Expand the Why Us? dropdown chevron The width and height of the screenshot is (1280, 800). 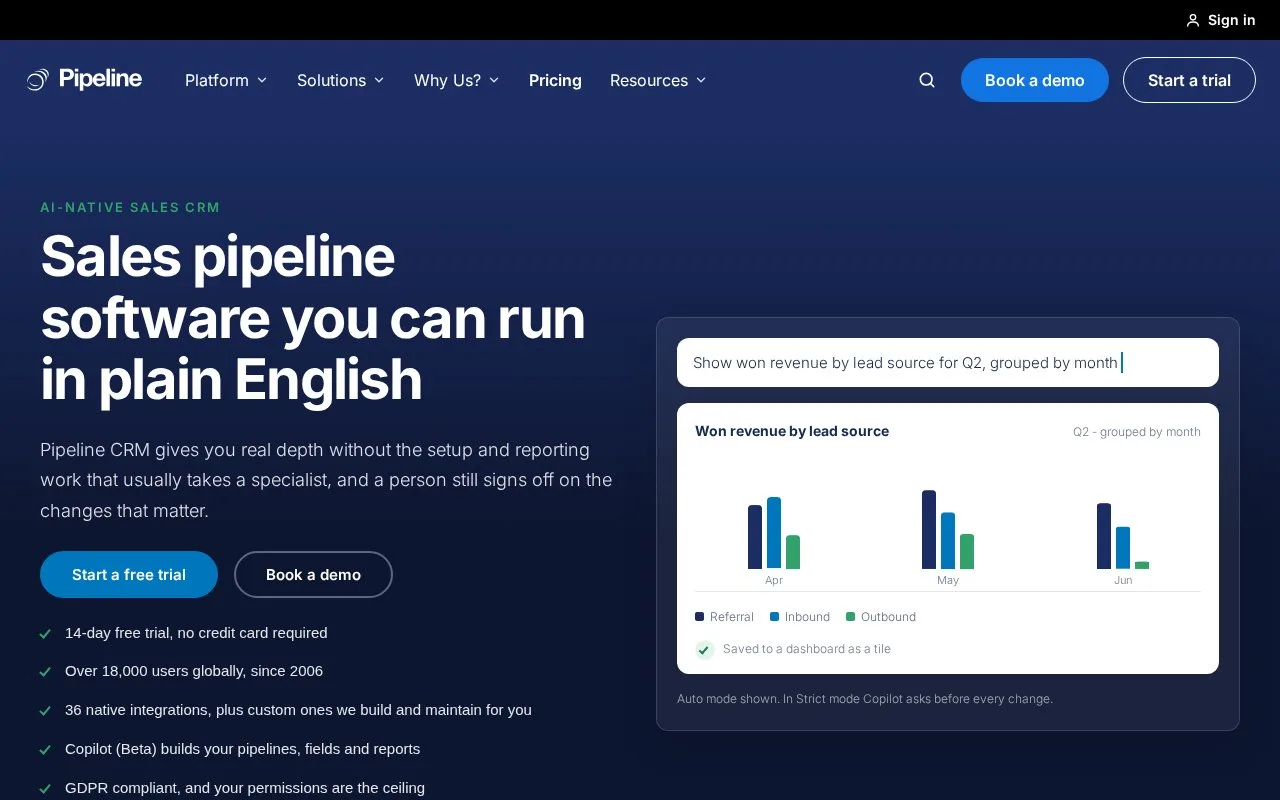pyautogui.click(x=494, y=80)
